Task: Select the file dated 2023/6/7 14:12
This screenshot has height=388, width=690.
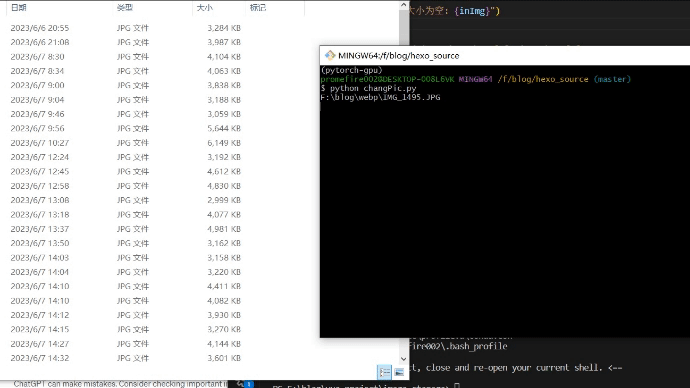Action: click(x=40, y=315)
